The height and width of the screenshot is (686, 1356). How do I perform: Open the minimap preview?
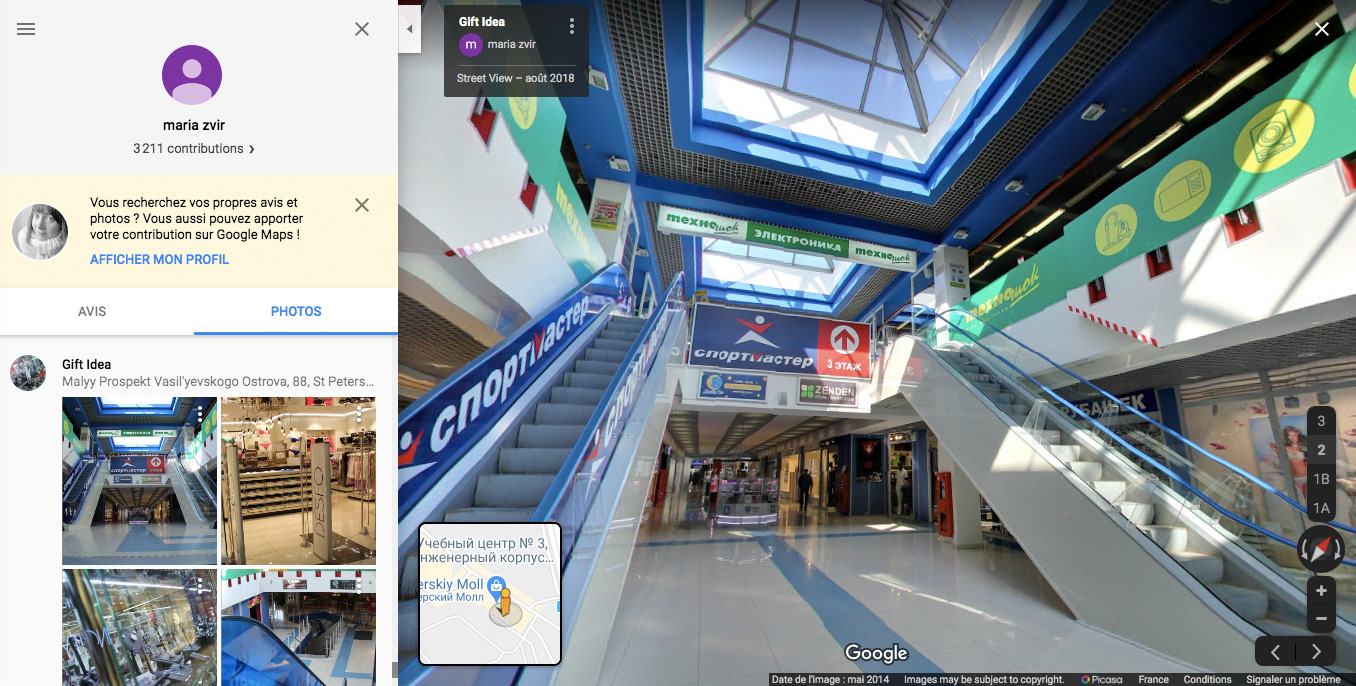490,594
